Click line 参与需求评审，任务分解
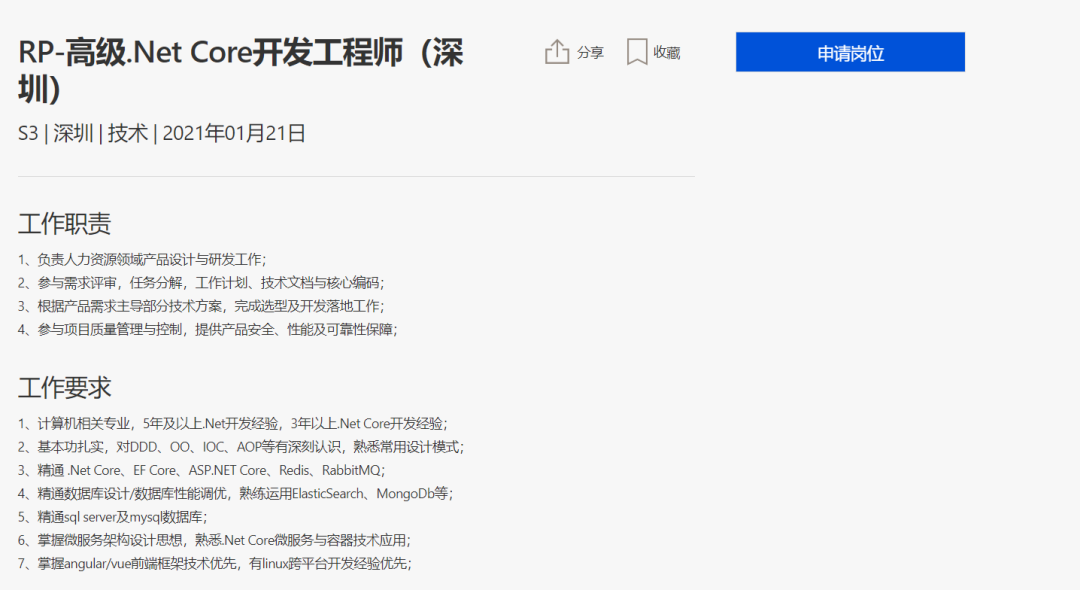This screenshot has width=1080, height=590. click(x=201, y=283)
